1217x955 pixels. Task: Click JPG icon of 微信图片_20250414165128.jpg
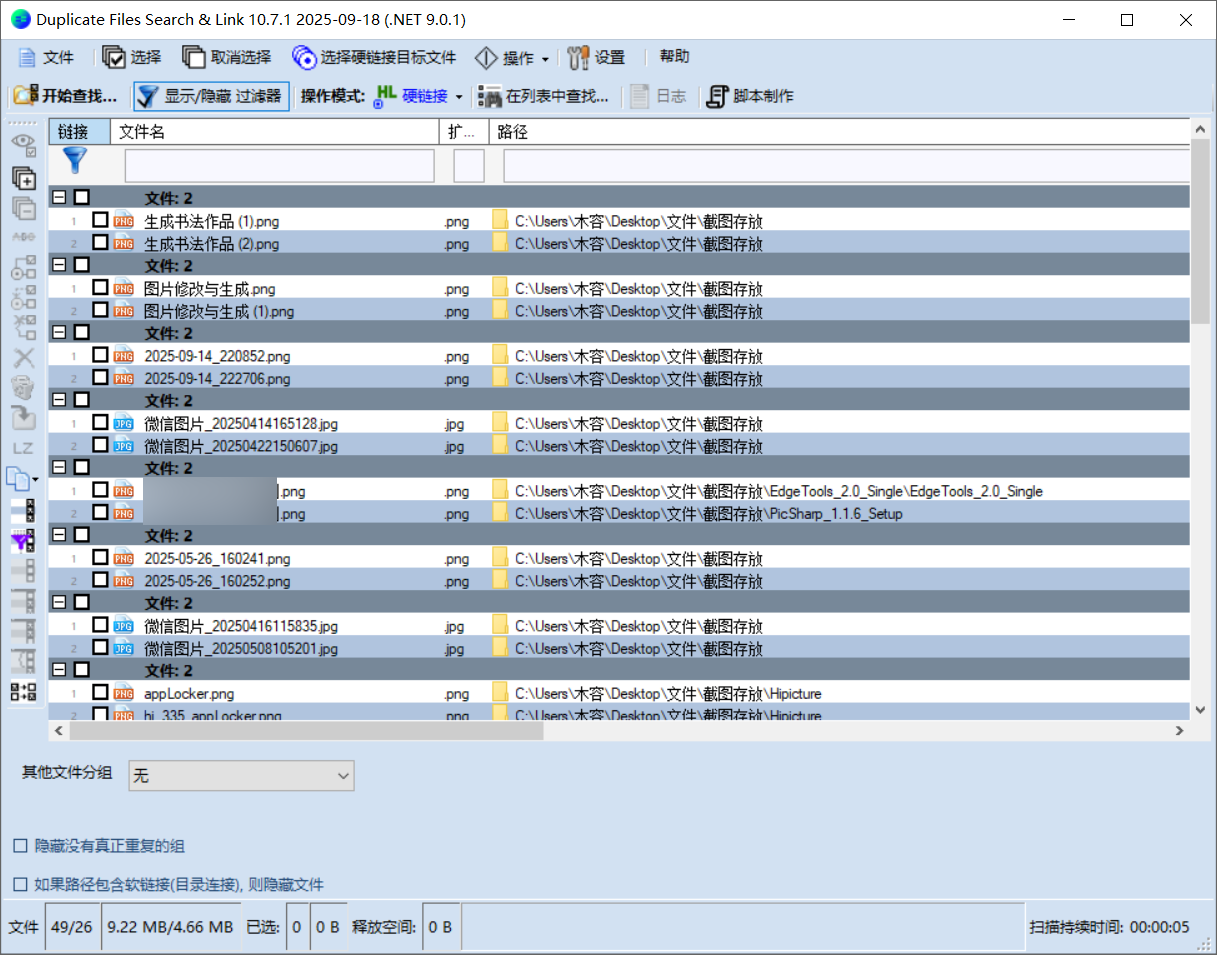tap(123, 423)
